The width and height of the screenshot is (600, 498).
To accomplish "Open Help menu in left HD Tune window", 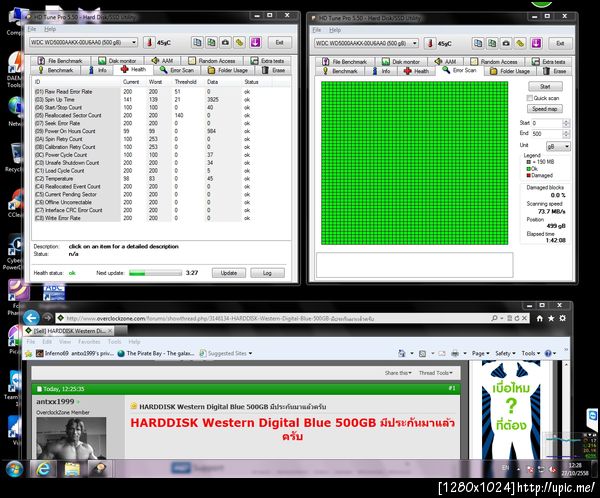I will (x=50, y=29).
